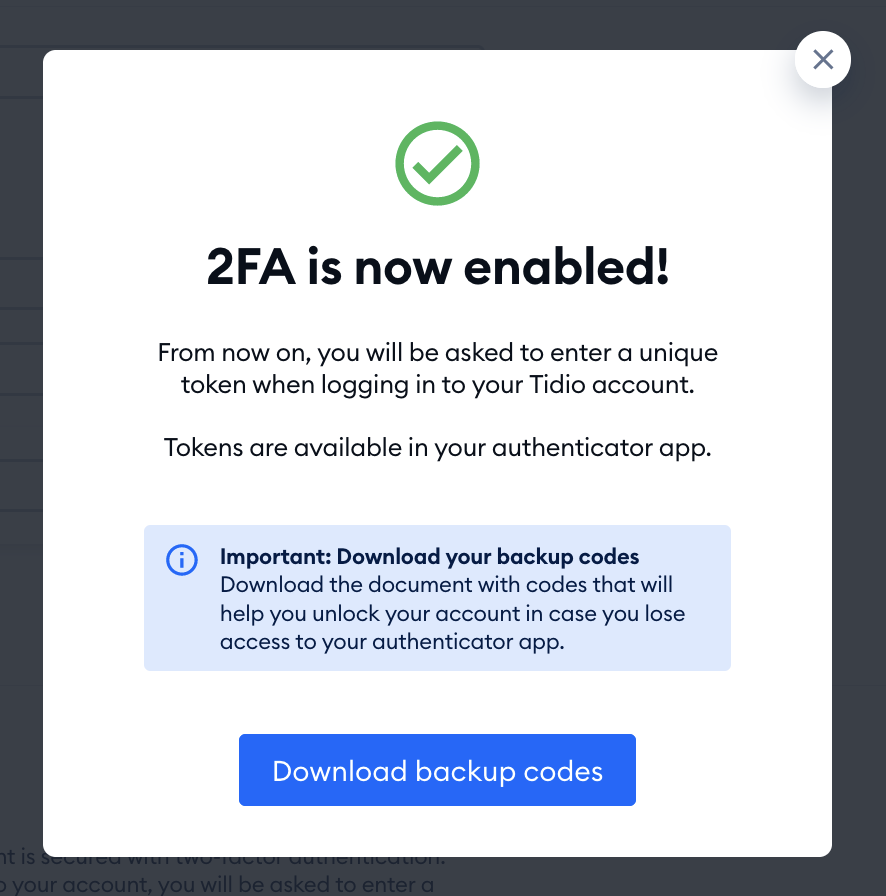Click the Download backup codes button
The width and height of the screenshot is (886, 896).
[x=437, y=770]
